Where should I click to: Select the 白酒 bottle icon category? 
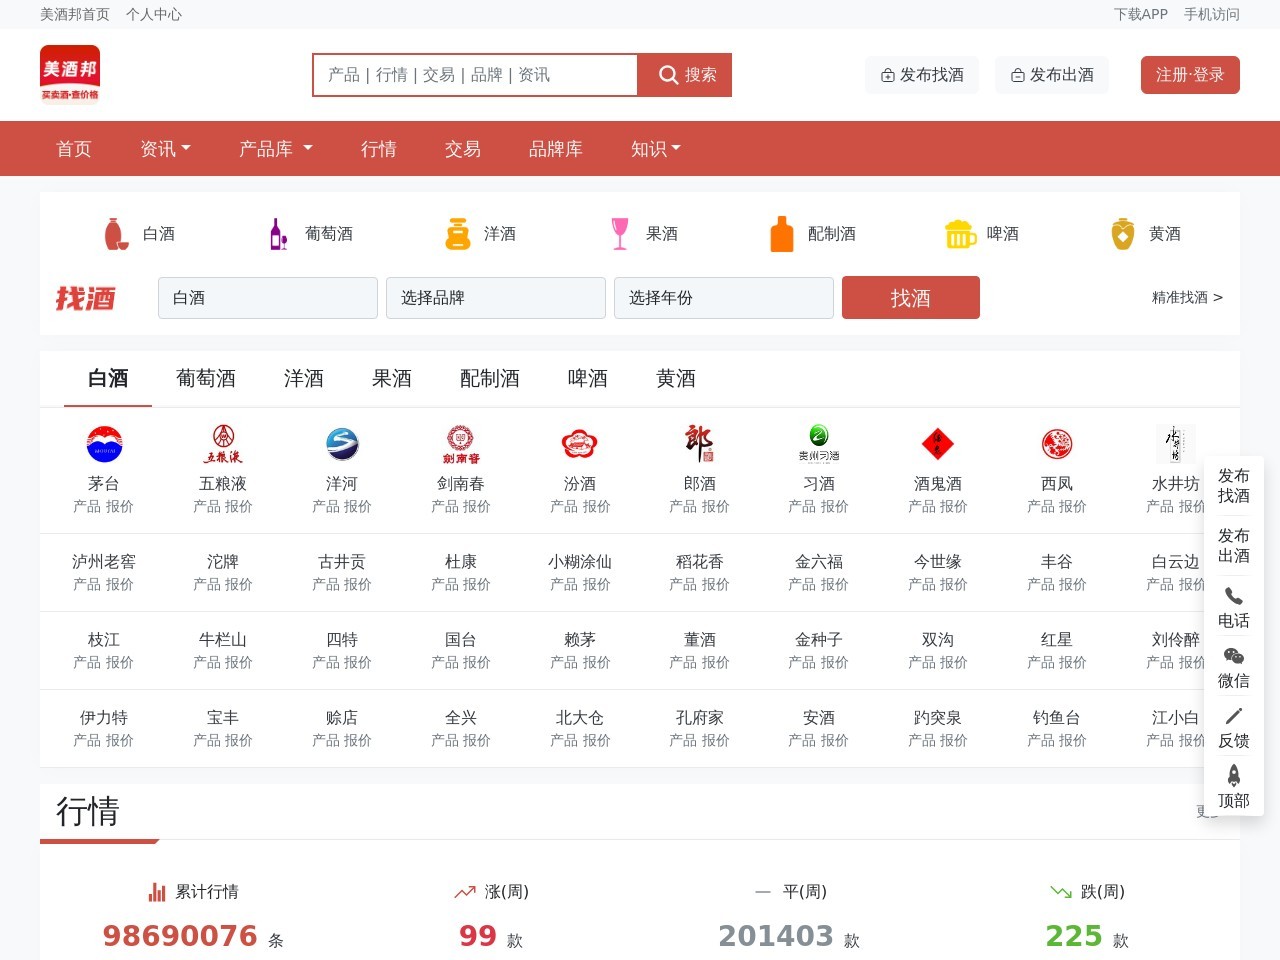click(x=115, y=232)
